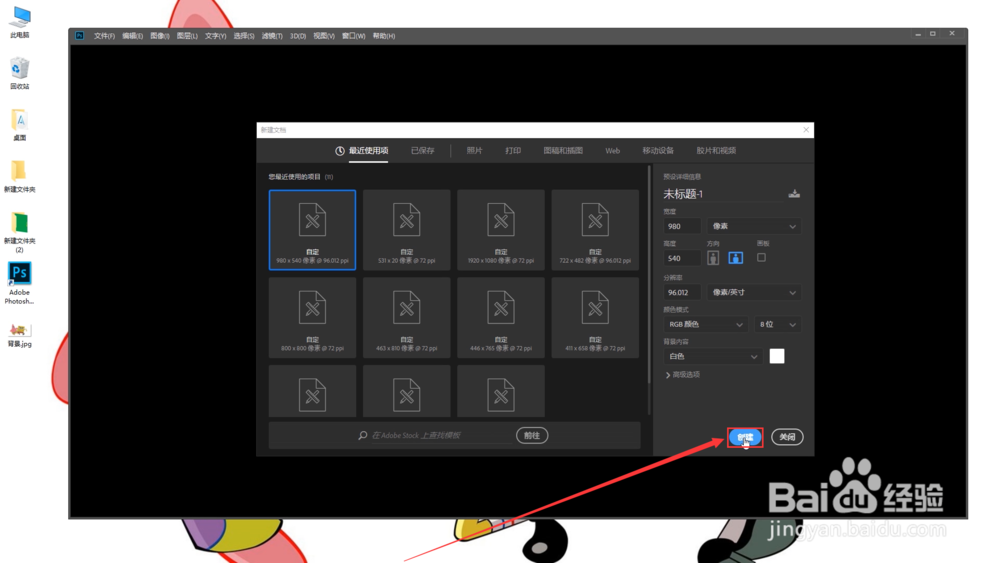
Task: Click the save preset icon beside 未标题-1
Action: [x=794, y=194]
